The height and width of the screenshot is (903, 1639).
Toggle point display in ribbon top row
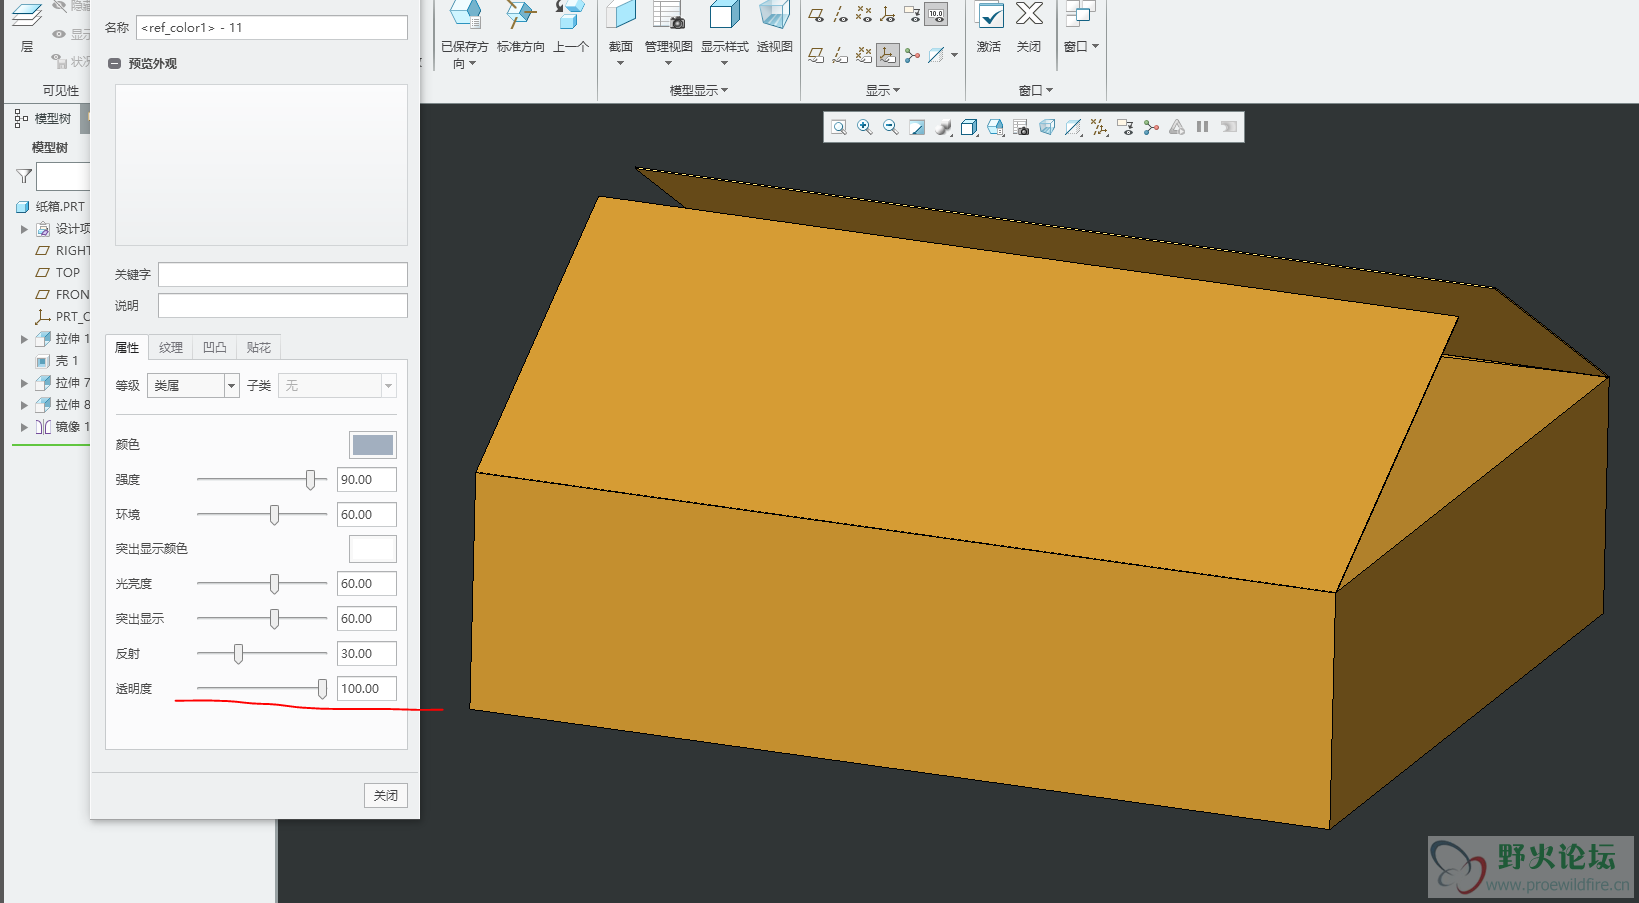[x=864, y=14]
